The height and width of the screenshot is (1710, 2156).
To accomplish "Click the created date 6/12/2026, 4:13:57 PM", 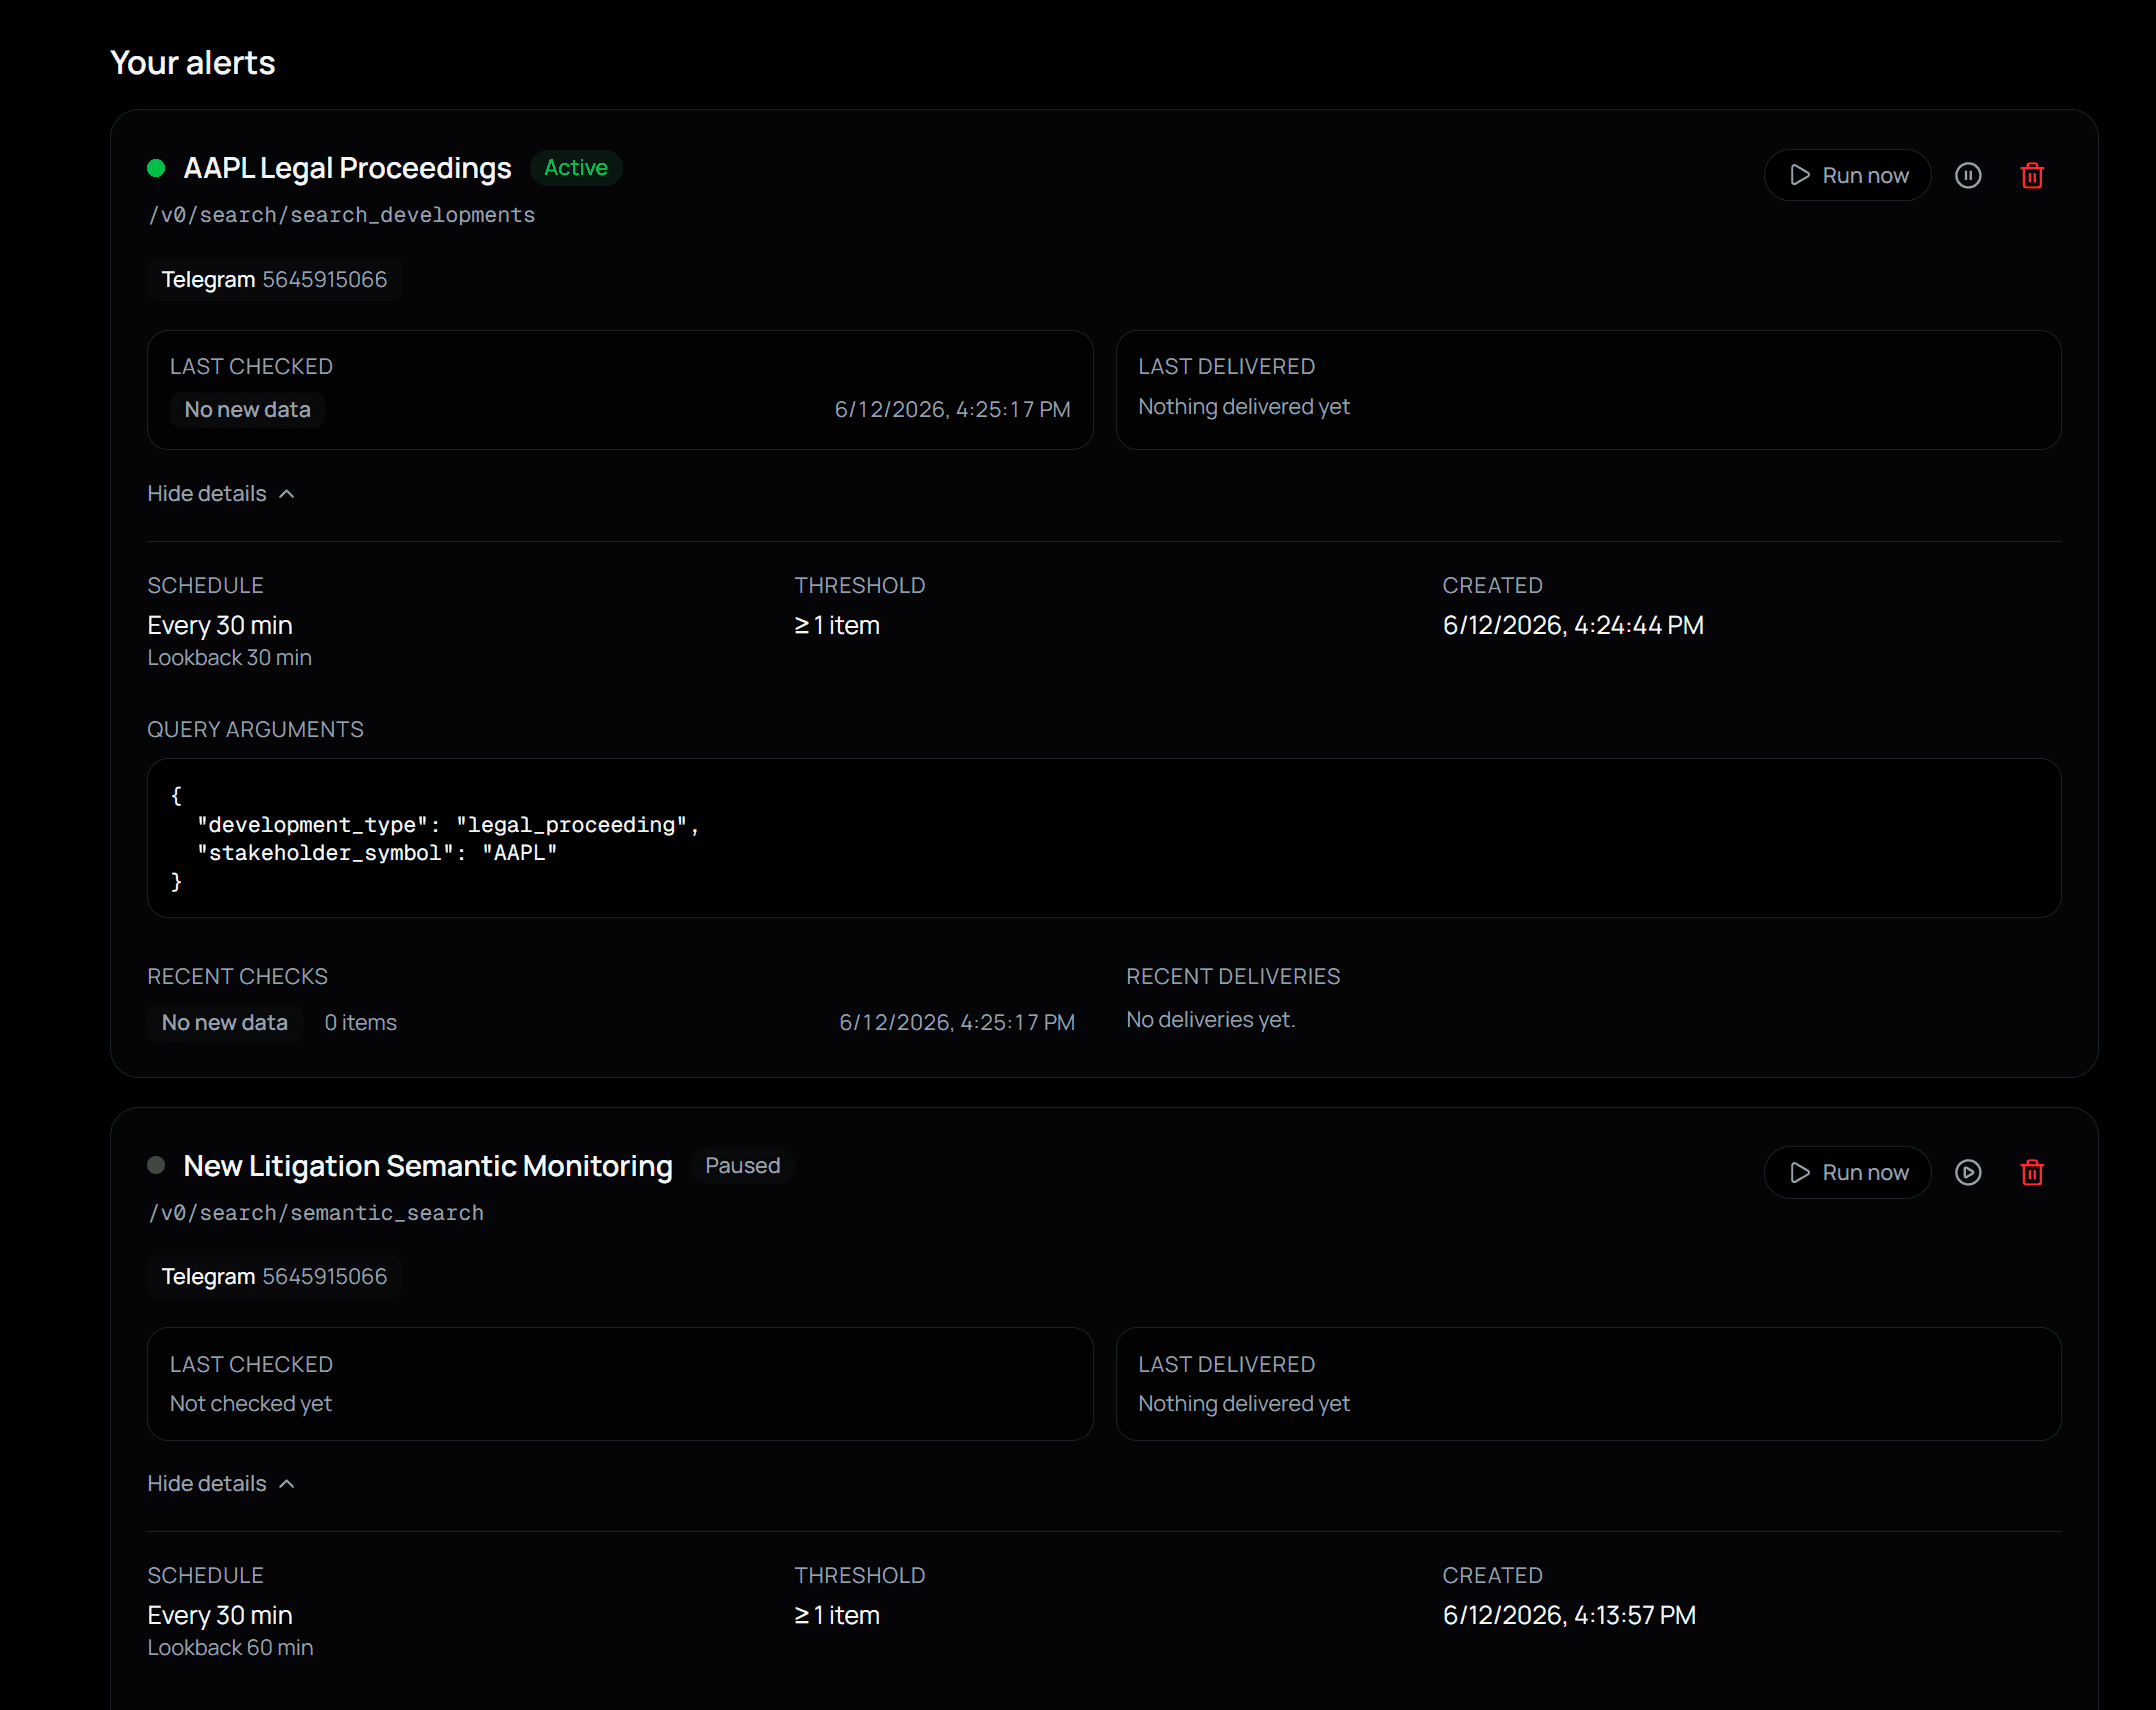I will tap(1569, 1616).
